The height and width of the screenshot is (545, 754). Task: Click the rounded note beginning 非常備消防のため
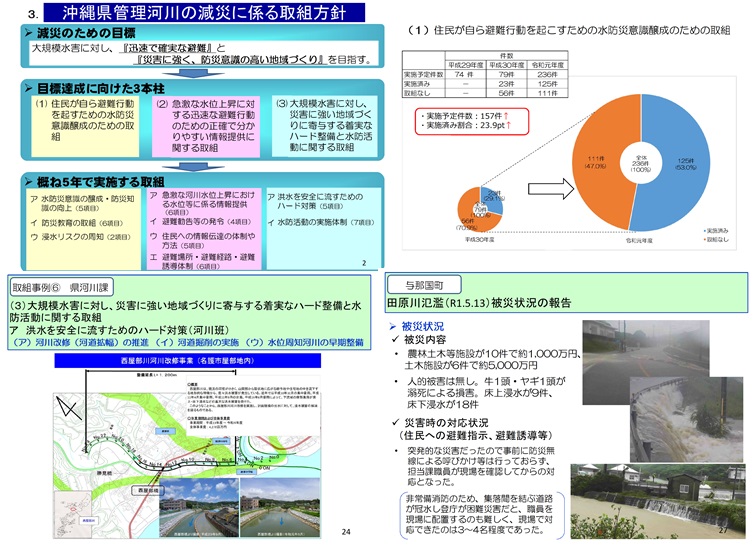(x=481, y=514)
